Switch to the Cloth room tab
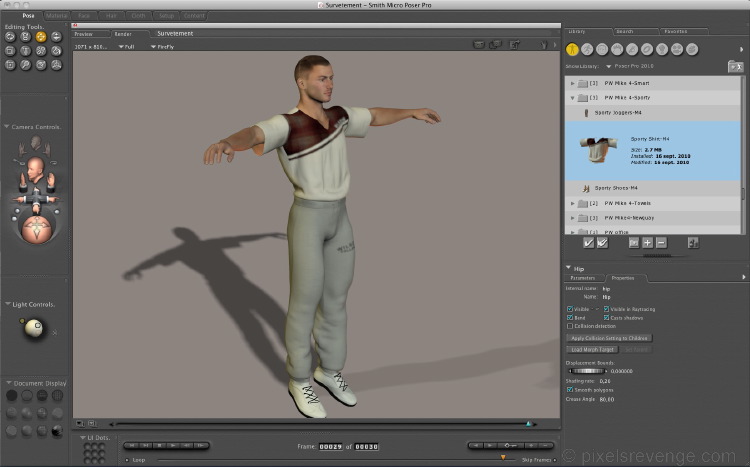Screen dimensions: 750x467 pyautogui.click(x=138, y=16)
